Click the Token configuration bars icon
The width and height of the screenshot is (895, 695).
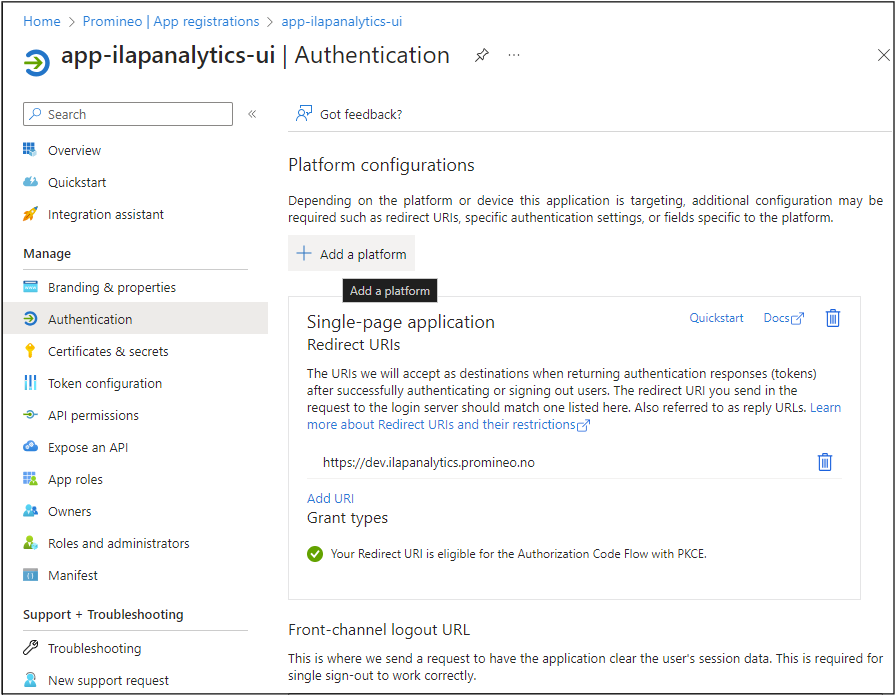click(30, 382)
